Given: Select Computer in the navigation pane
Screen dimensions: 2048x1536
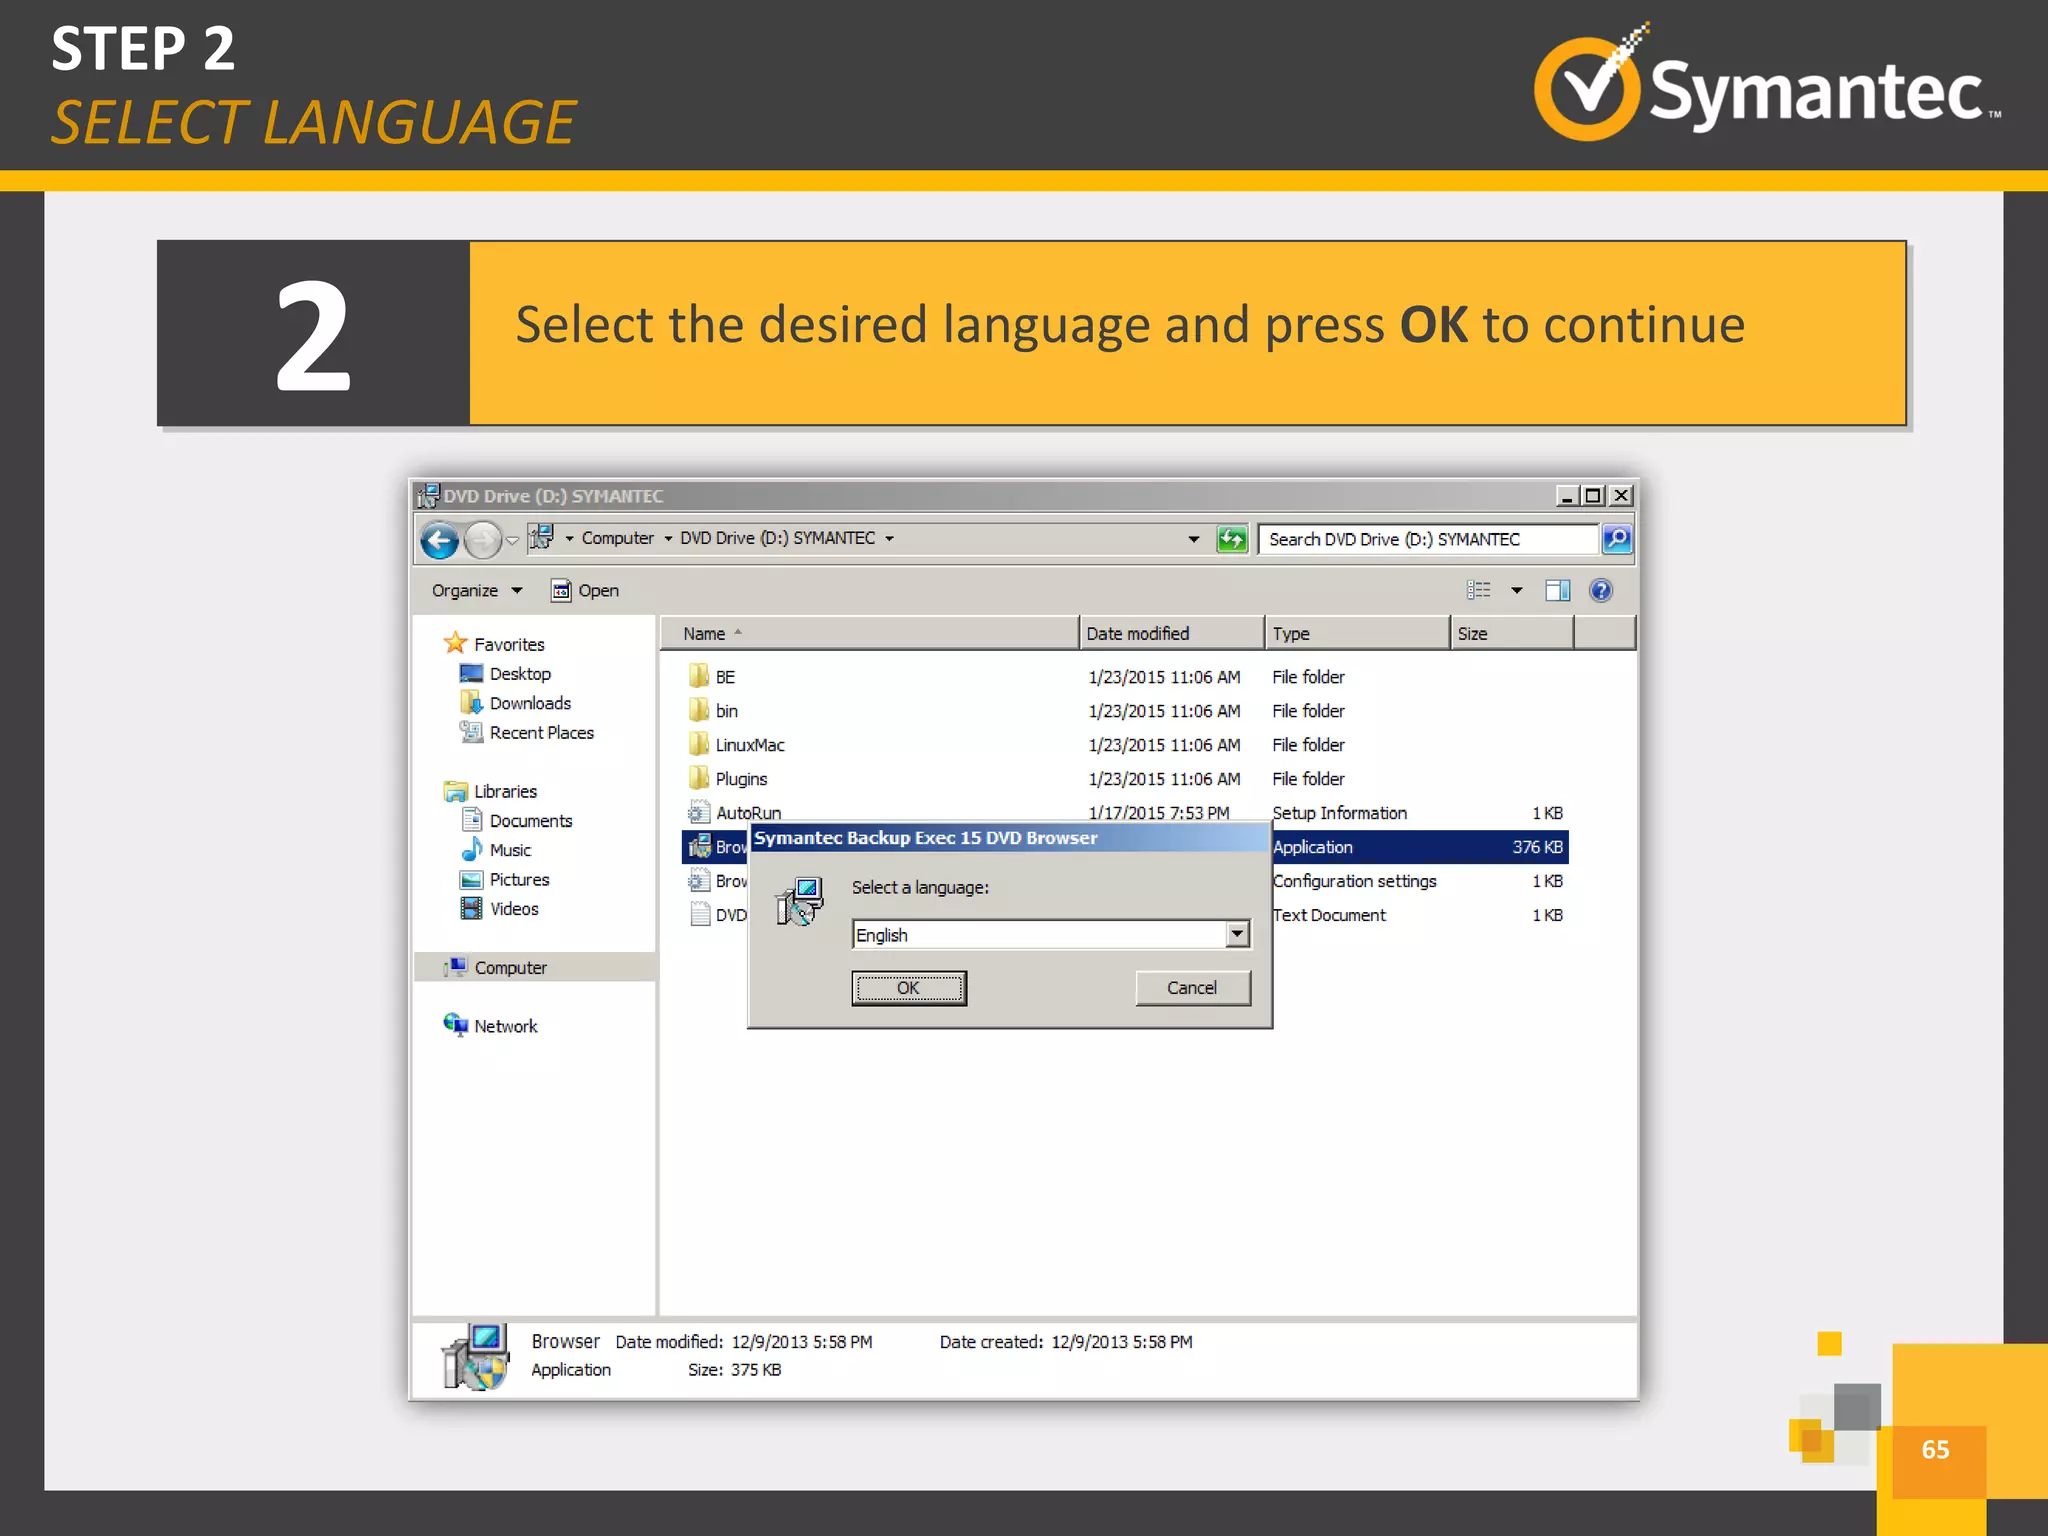Looking at the screenshot, I should point(510,967).
